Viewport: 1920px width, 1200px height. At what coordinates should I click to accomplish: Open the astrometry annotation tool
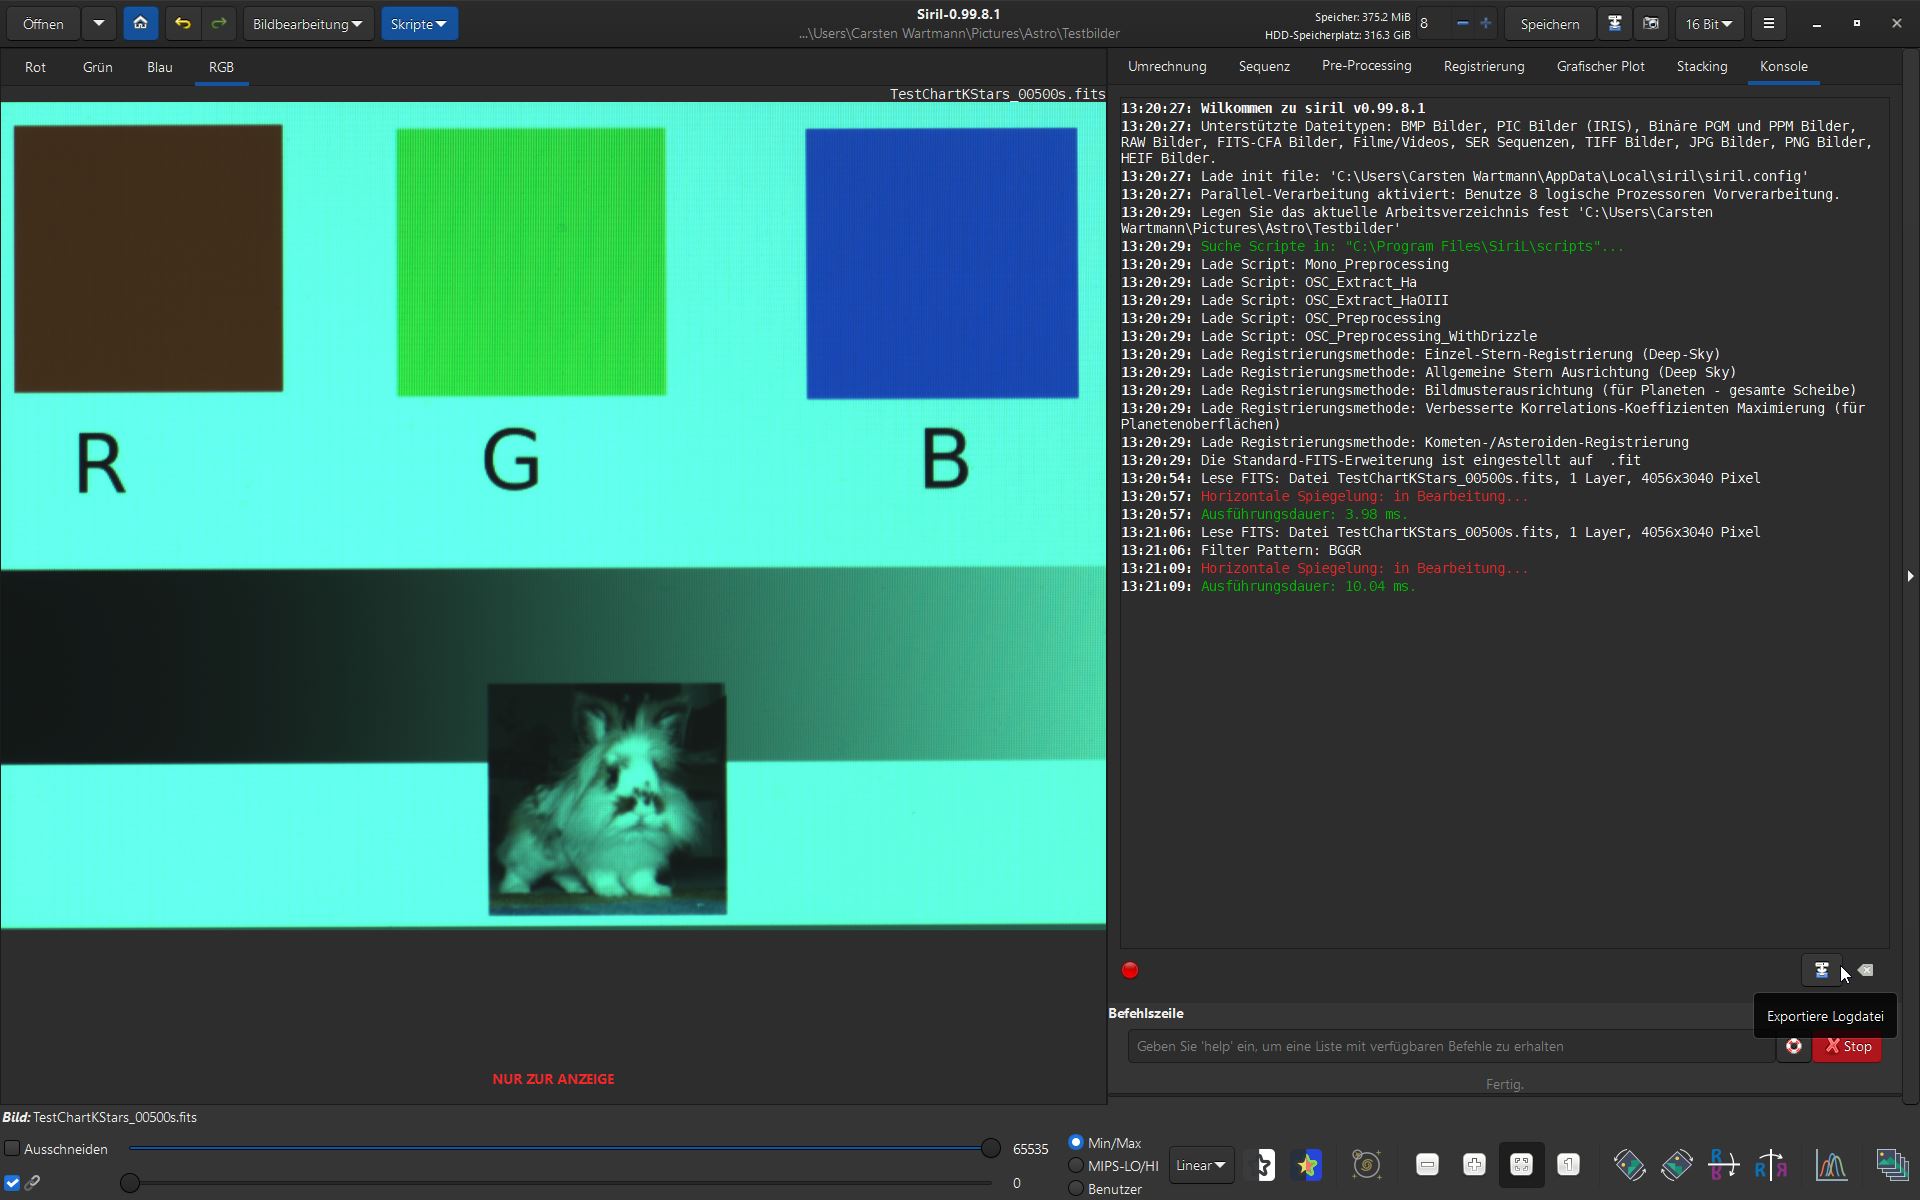click(1368, 1165)
